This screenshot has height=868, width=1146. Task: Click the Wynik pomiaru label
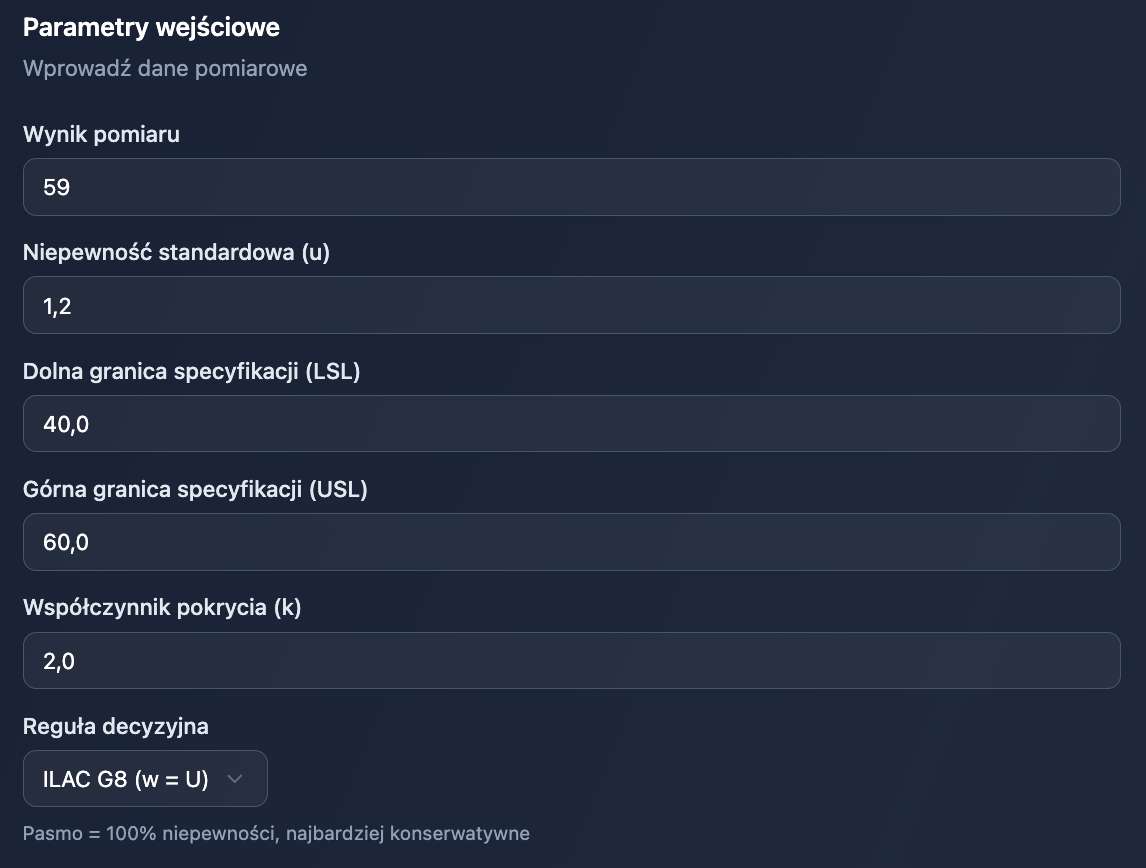click(x=101, y=134)
